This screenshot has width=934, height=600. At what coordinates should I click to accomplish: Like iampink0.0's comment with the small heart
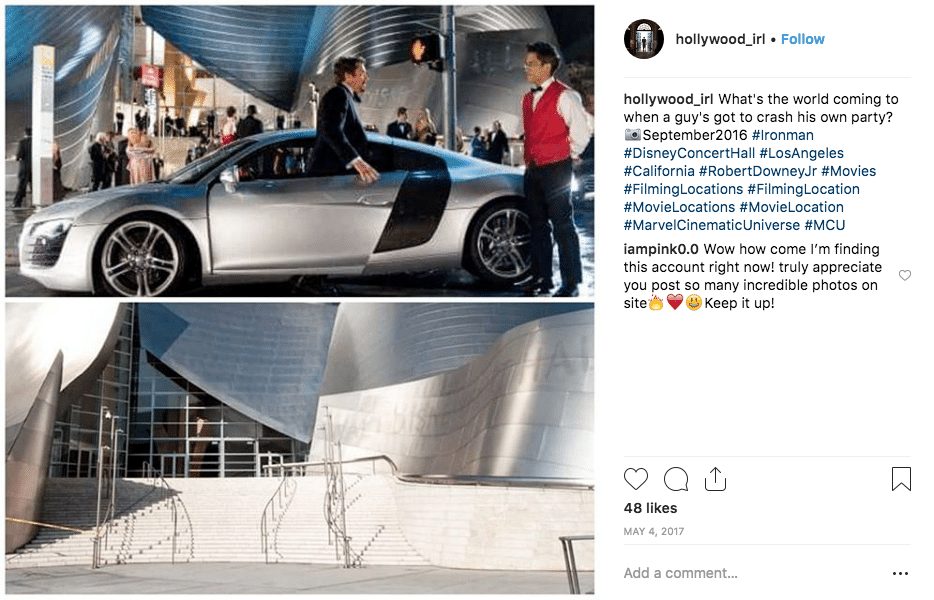tap(905, 275)
